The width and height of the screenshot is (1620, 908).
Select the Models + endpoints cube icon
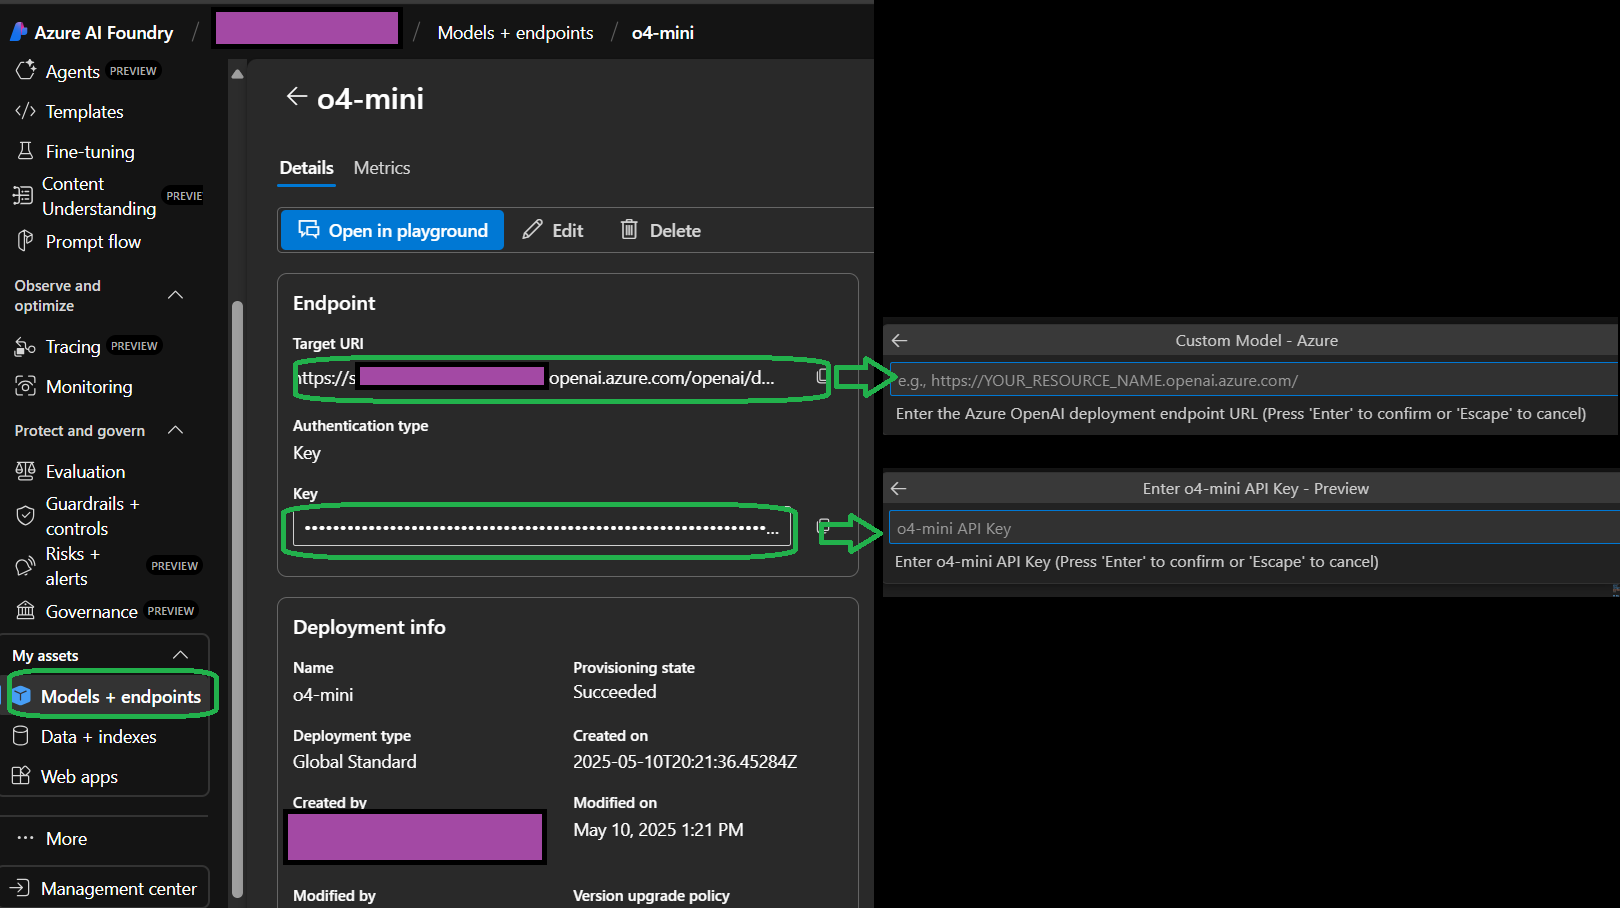pyautogui.click(x=21, y=696)
